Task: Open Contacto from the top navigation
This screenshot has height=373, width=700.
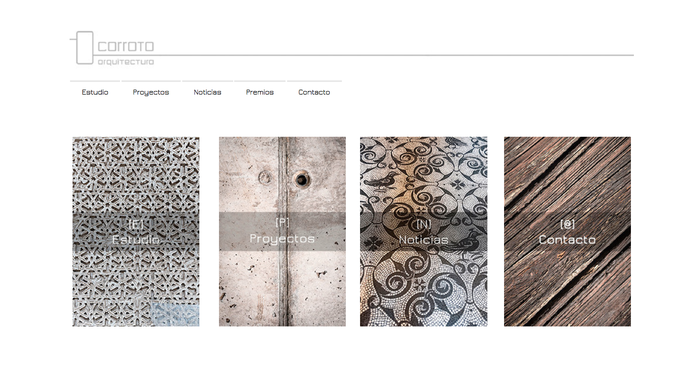Action: tap(314, 92)
